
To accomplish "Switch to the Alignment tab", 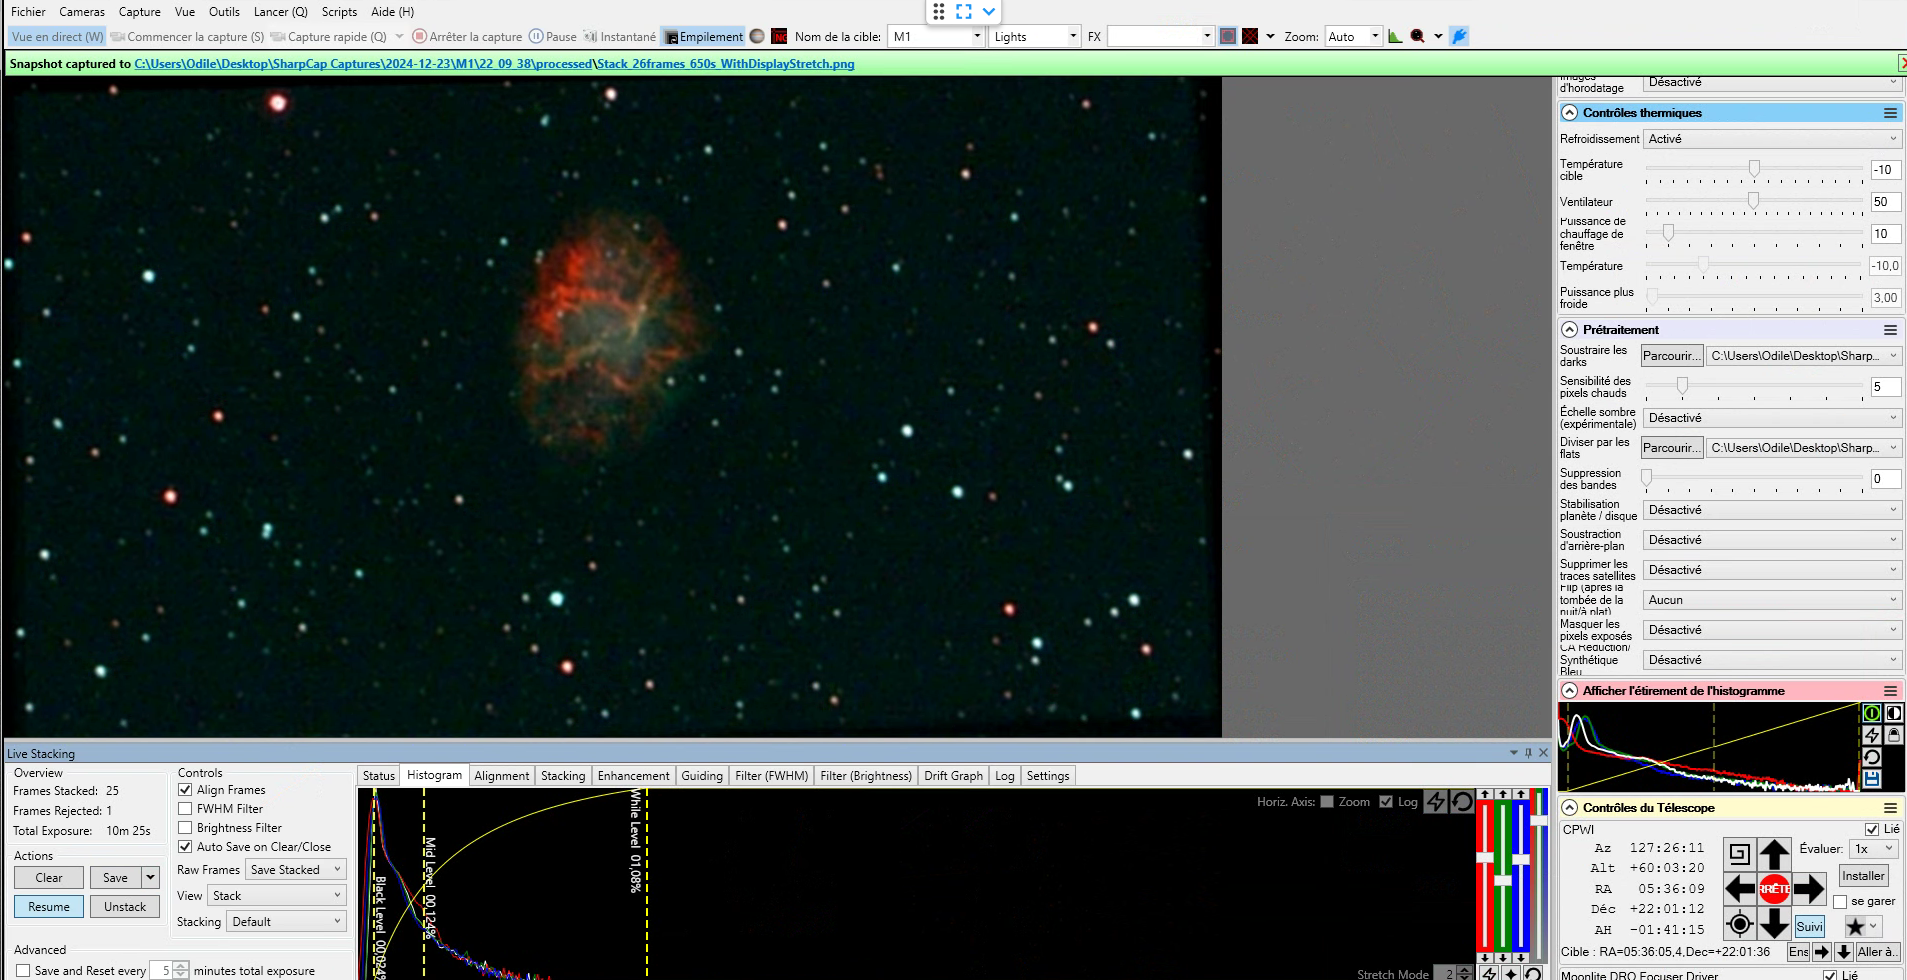I will pos(502,776).
